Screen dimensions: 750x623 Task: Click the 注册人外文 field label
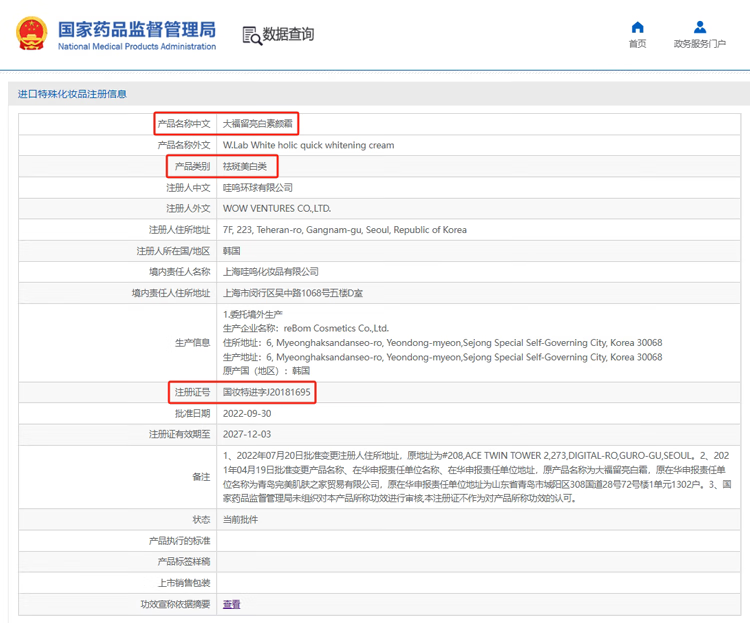click(x=188, y=209)
